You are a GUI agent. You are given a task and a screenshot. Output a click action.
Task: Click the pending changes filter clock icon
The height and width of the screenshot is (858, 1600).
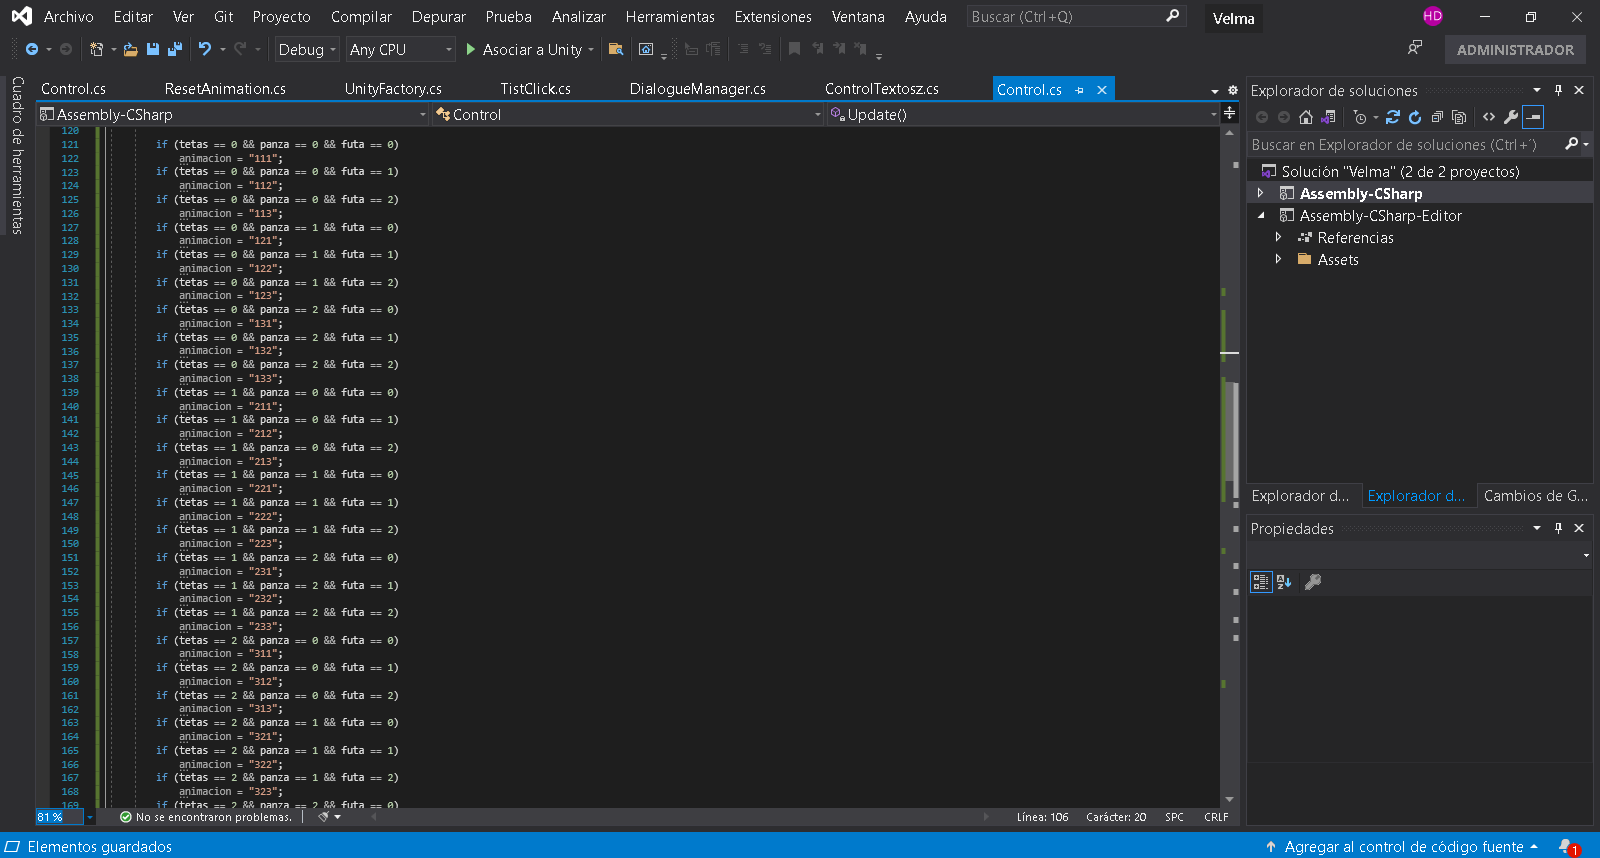click(x=1360, y=117)
